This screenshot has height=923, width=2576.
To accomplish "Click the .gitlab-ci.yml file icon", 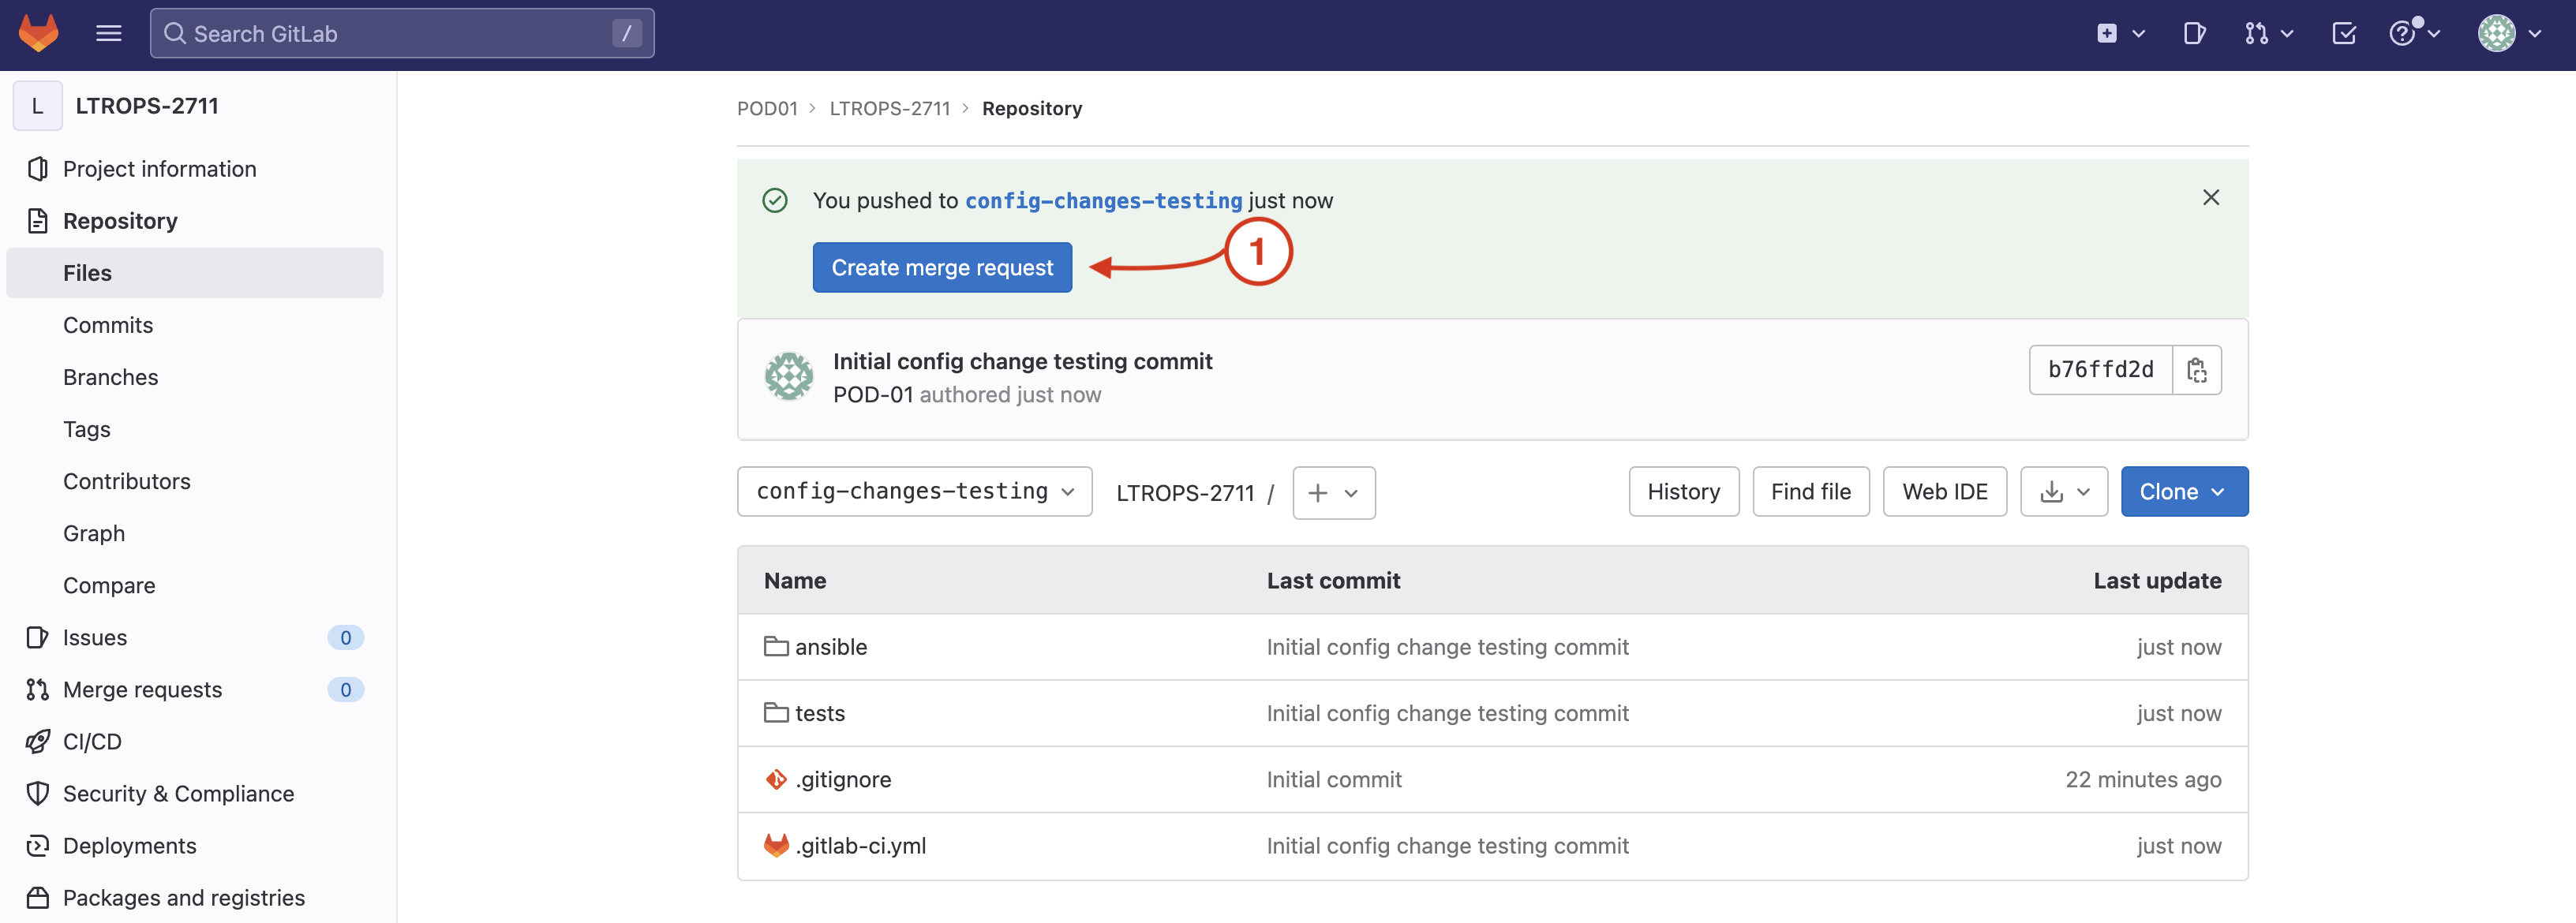I will click(776, 845).
